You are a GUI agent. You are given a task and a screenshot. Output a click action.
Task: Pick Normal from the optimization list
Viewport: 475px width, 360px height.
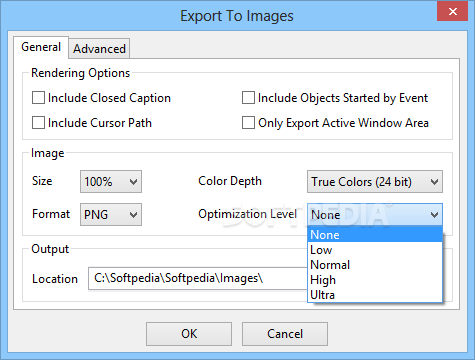tap(375, 265)
